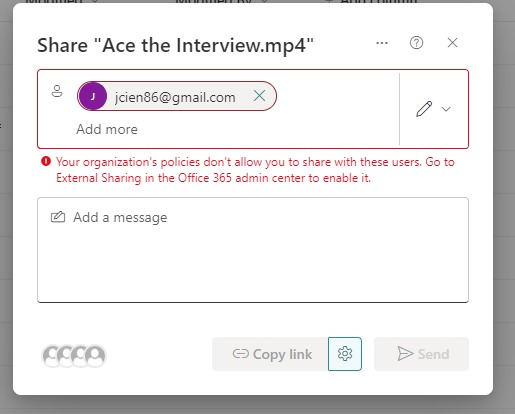The width and height of the screenshot is (515, 414).
Task: Open the shared-with avatars group
Action: click(x=74, y=356)
